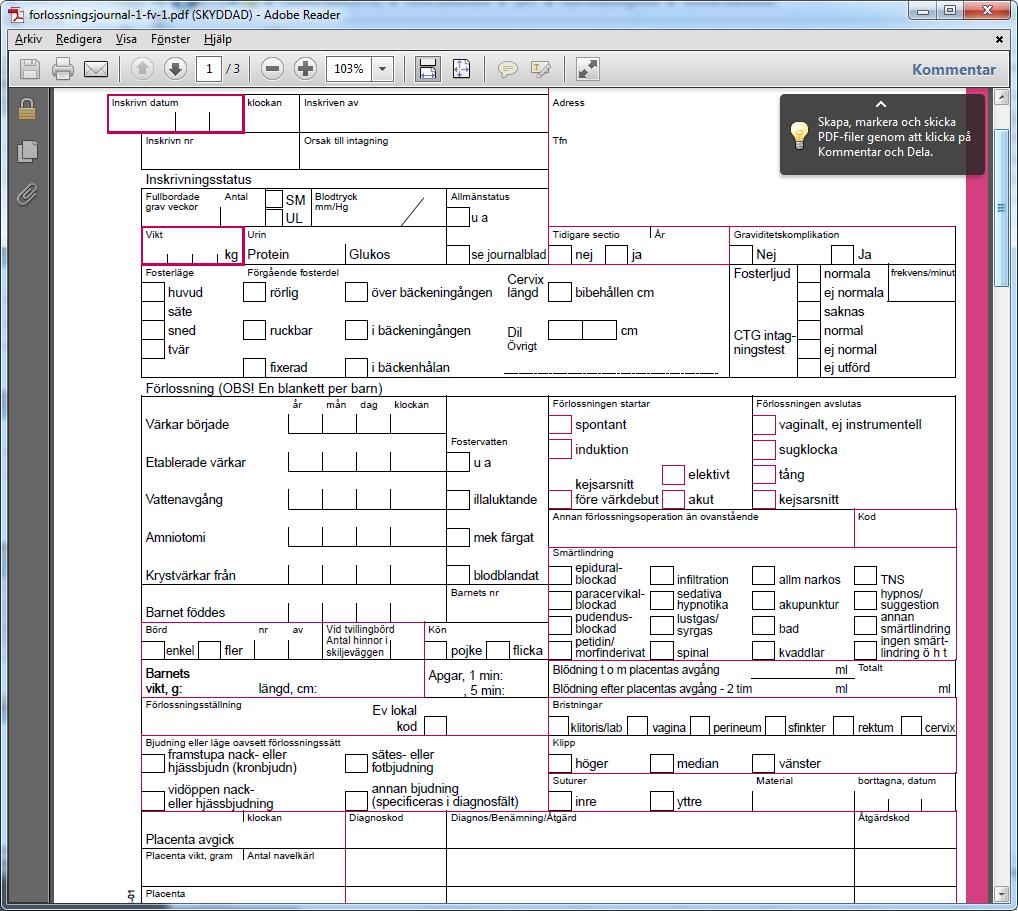This screenshot has height=911, width=1018.
Task: Click the page number field
Action: [x=209, y=69]
